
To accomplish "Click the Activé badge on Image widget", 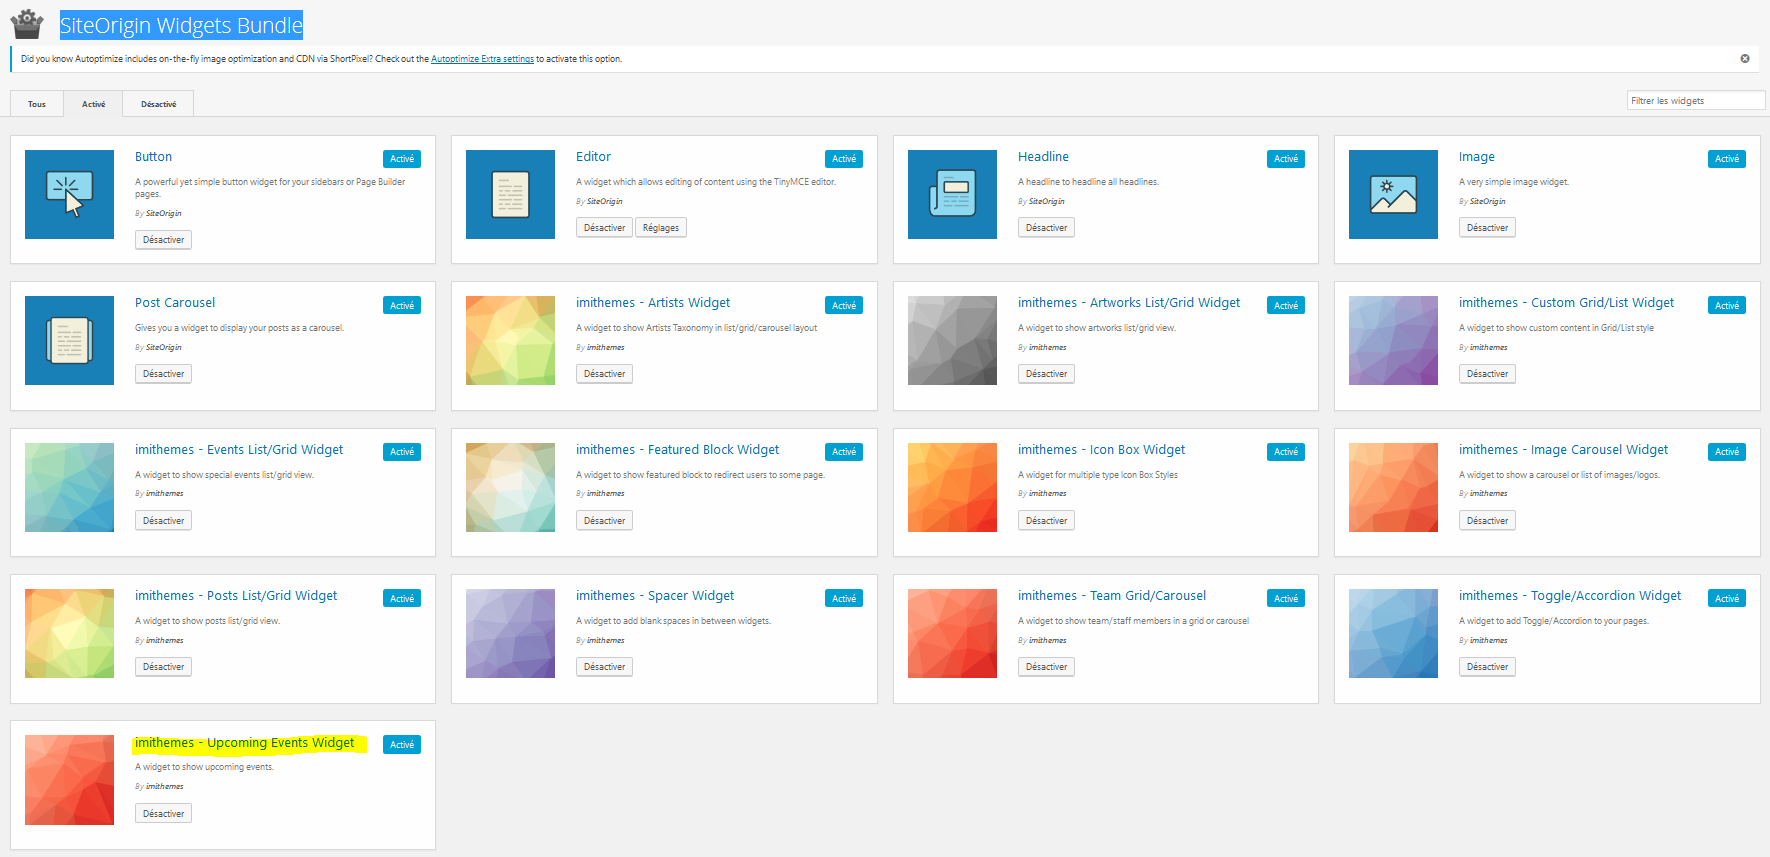I will coord(1727,159).
